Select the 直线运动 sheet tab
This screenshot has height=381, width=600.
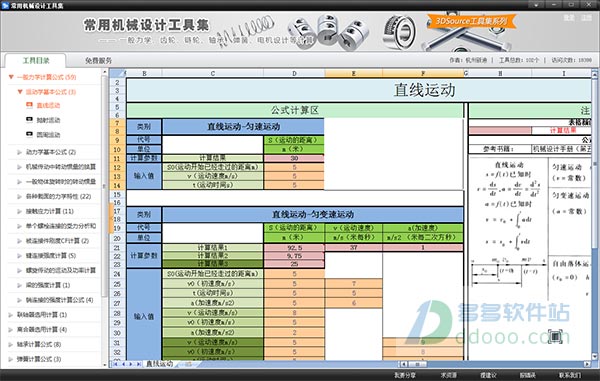coord(160,364)
